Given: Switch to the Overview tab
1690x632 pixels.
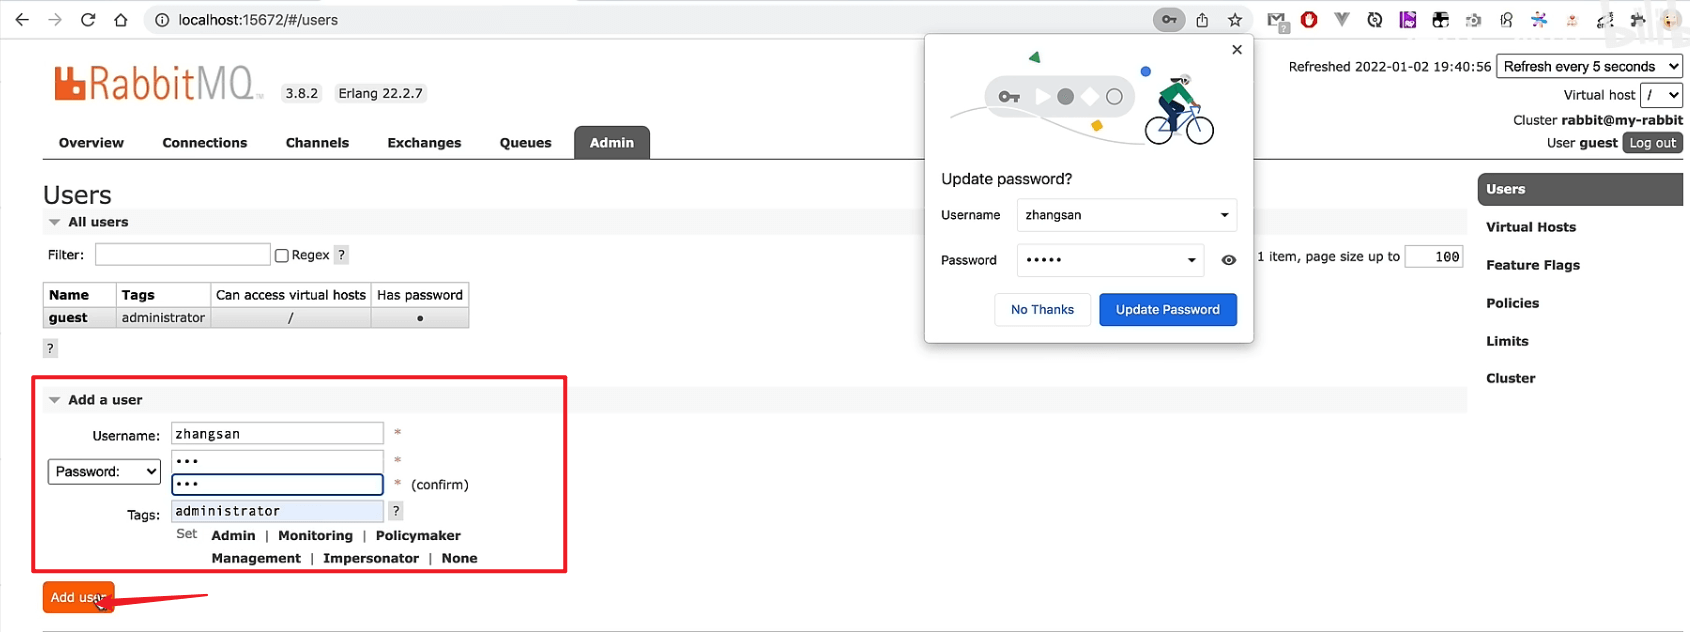Looking at the screenshot, I should click(x=91, y=143).
